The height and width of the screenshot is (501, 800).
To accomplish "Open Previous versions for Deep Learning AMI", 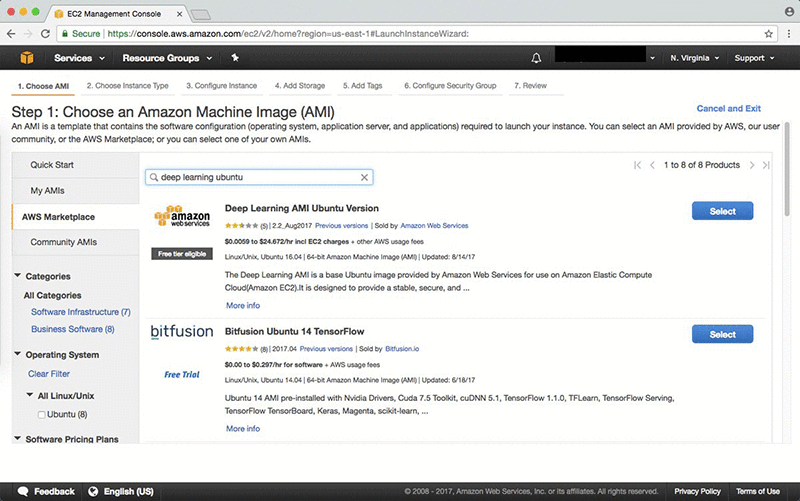I will pos(341,226).
